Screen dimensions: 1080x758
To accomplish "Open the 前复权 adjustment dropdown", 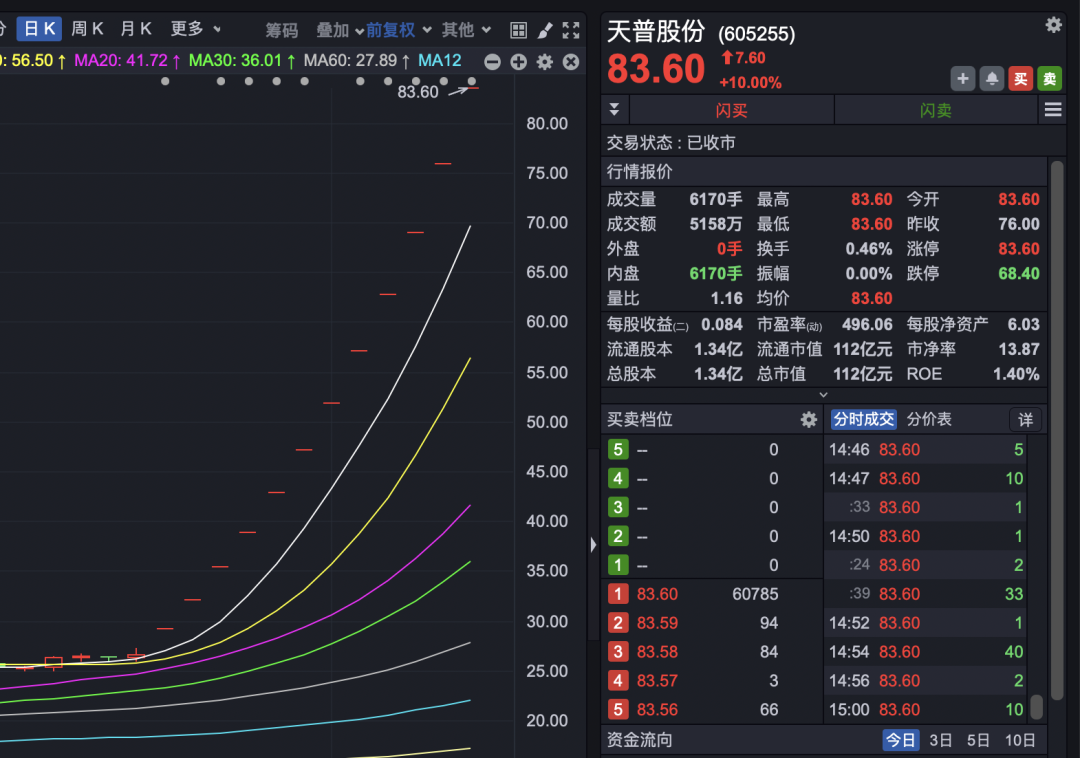I will (398, 30).
